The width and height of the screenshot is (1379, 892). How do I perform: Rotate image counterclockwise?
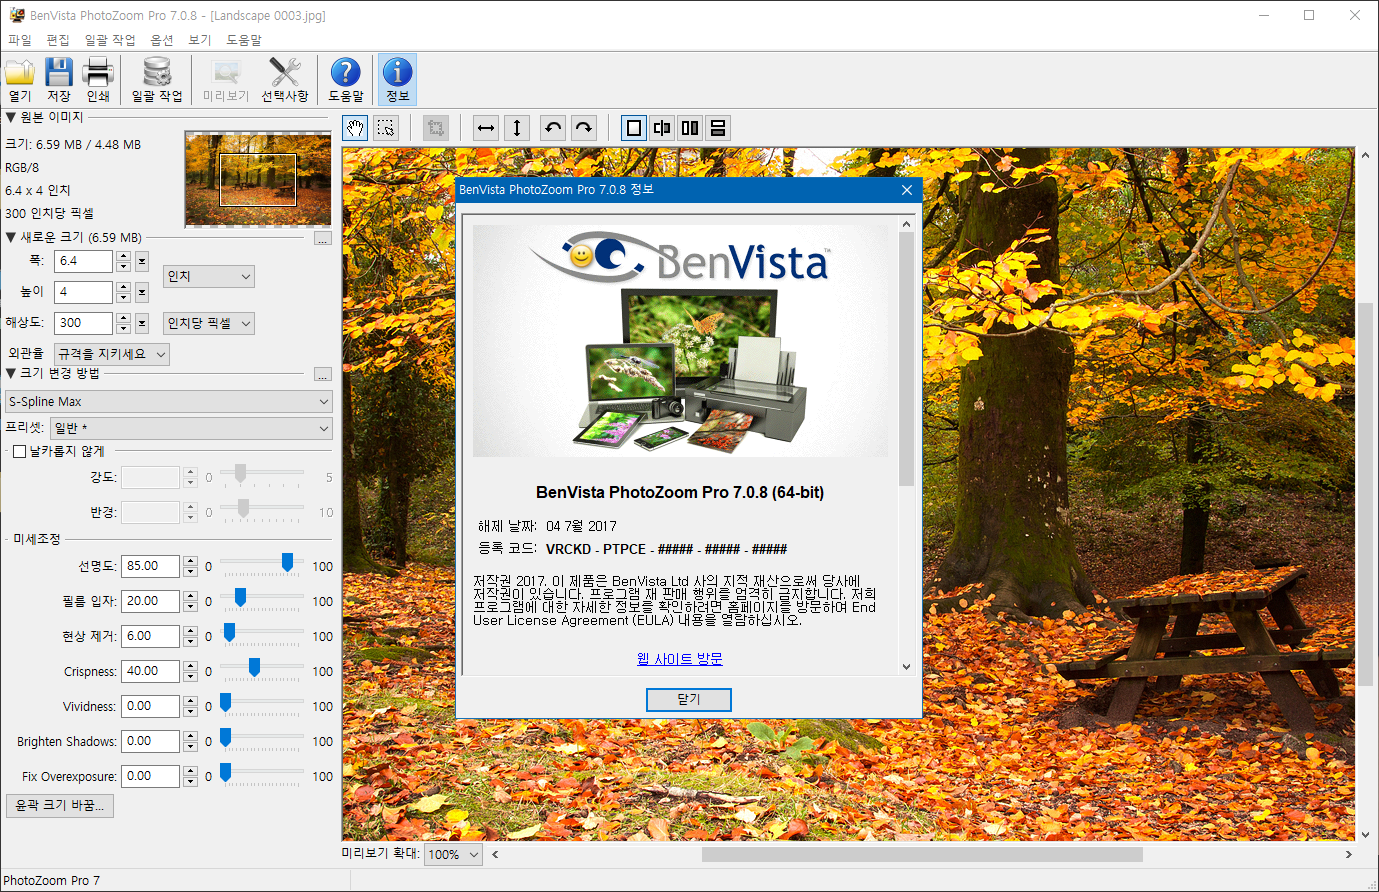click(x=553, y=128)
